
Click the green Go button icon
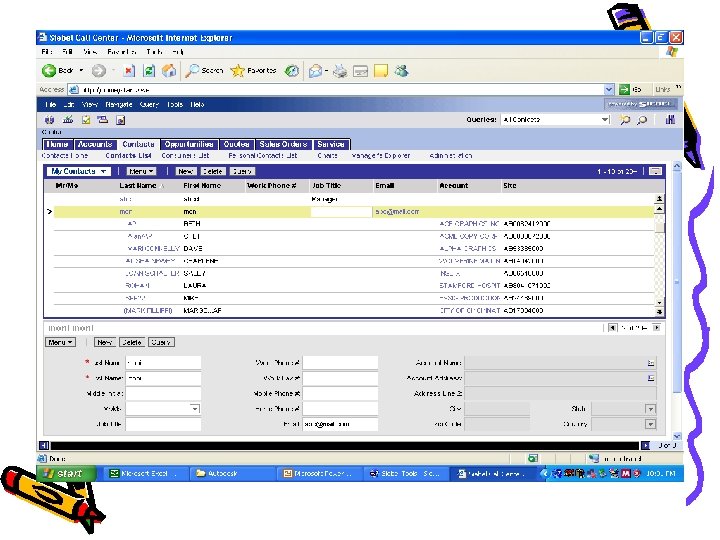(x=624, y=89)
